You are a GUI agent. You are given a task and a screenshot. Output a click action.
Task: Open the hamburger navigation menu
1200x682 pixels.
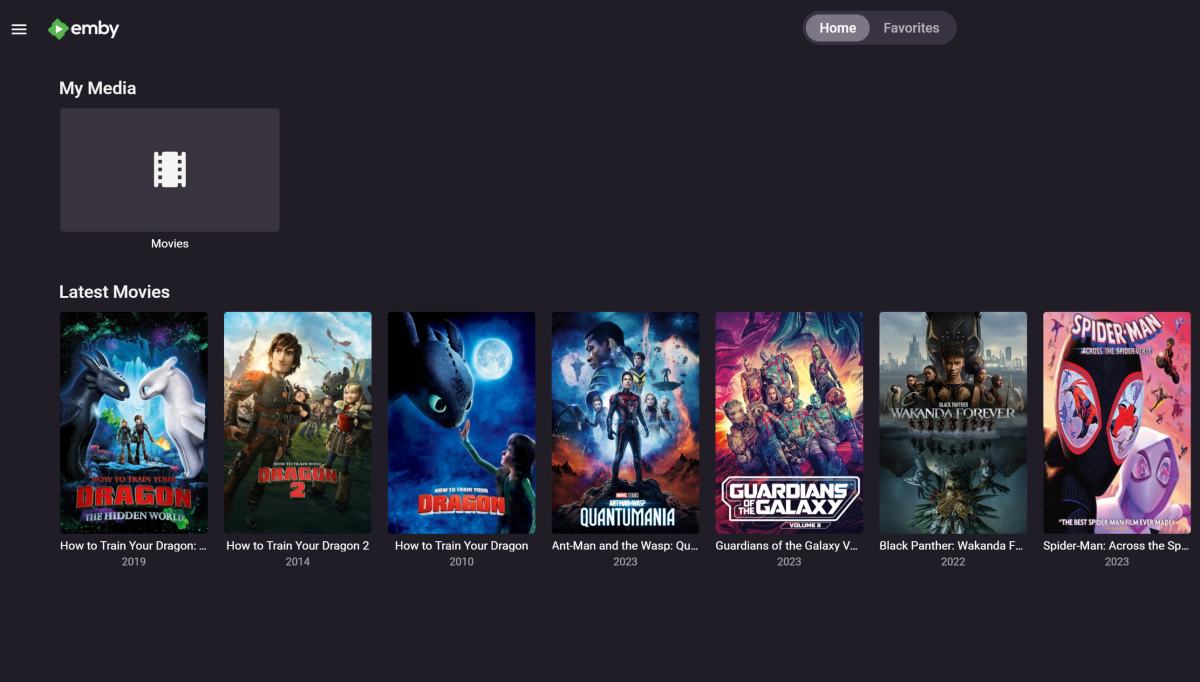click(19, 29)
